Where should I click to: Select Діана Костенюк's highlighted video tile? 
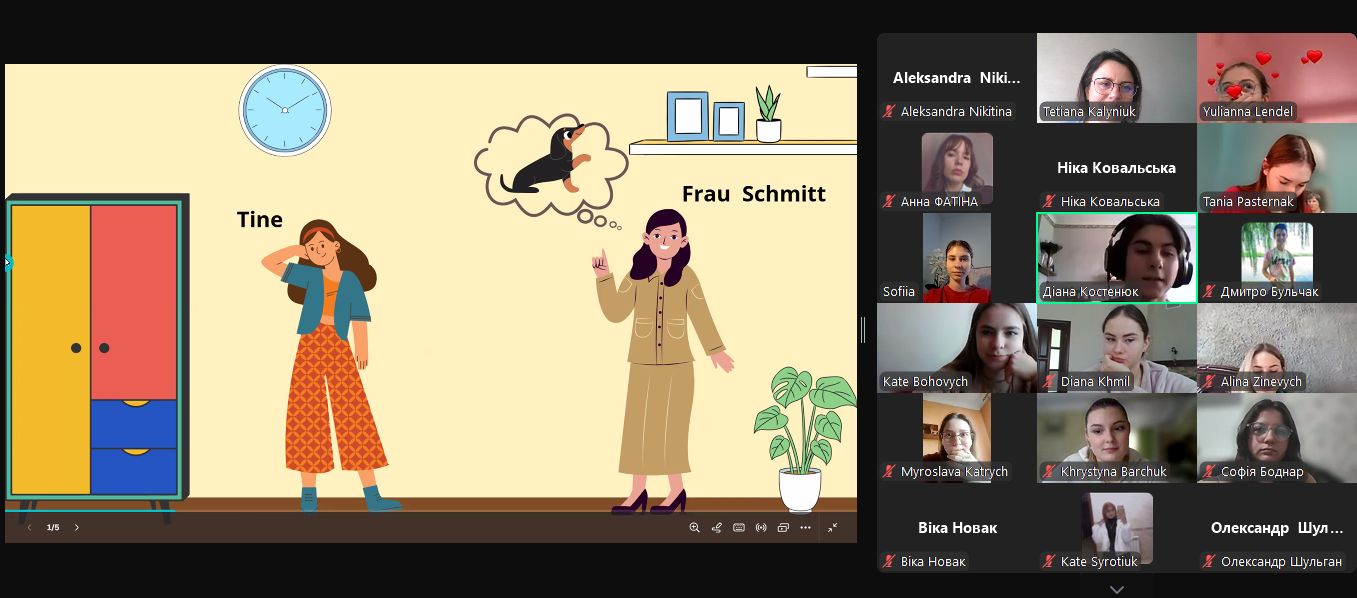pos(1117,258)
